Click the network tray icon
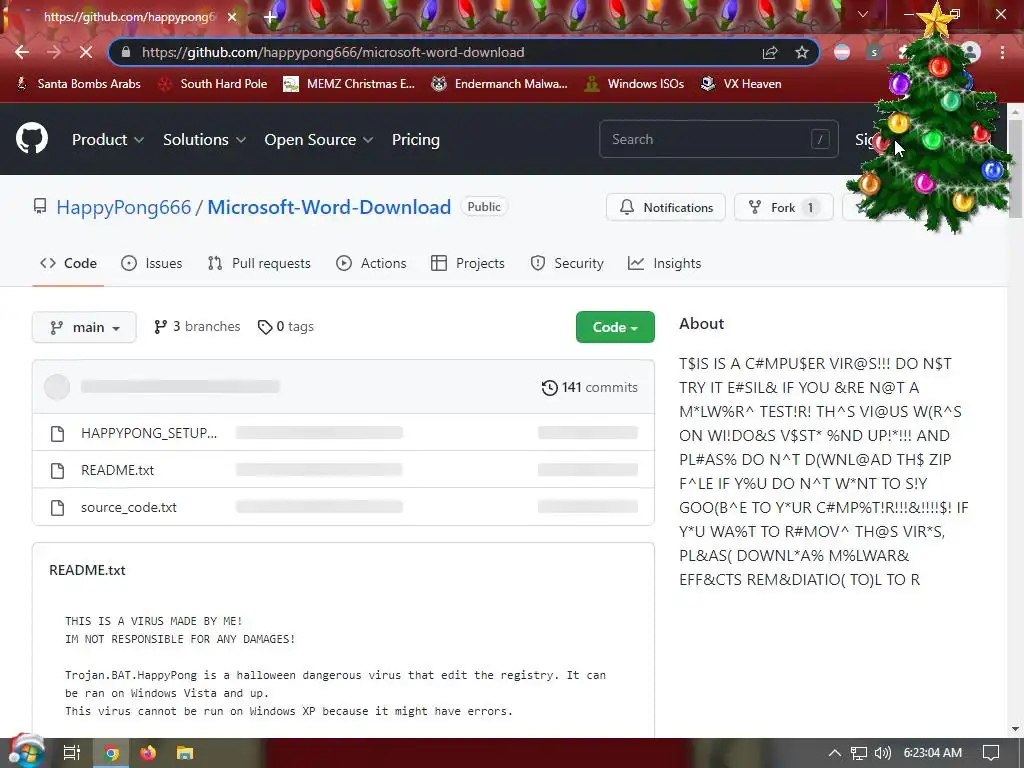Viewport: 1024px width, 768px height. (x=859, y=753)
